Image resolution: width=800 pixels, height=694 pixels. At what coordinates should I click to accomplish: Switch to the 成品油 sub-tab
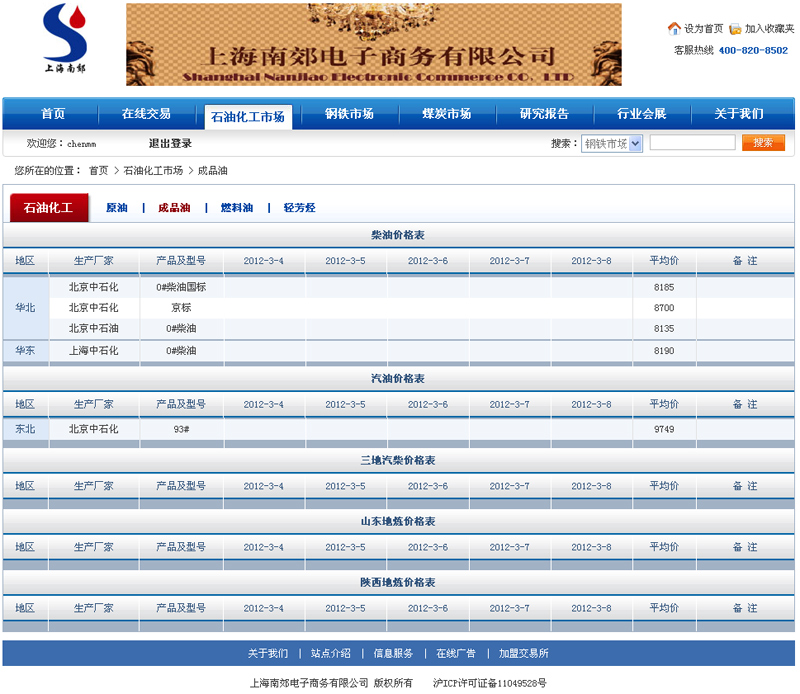tap(174, 208)
